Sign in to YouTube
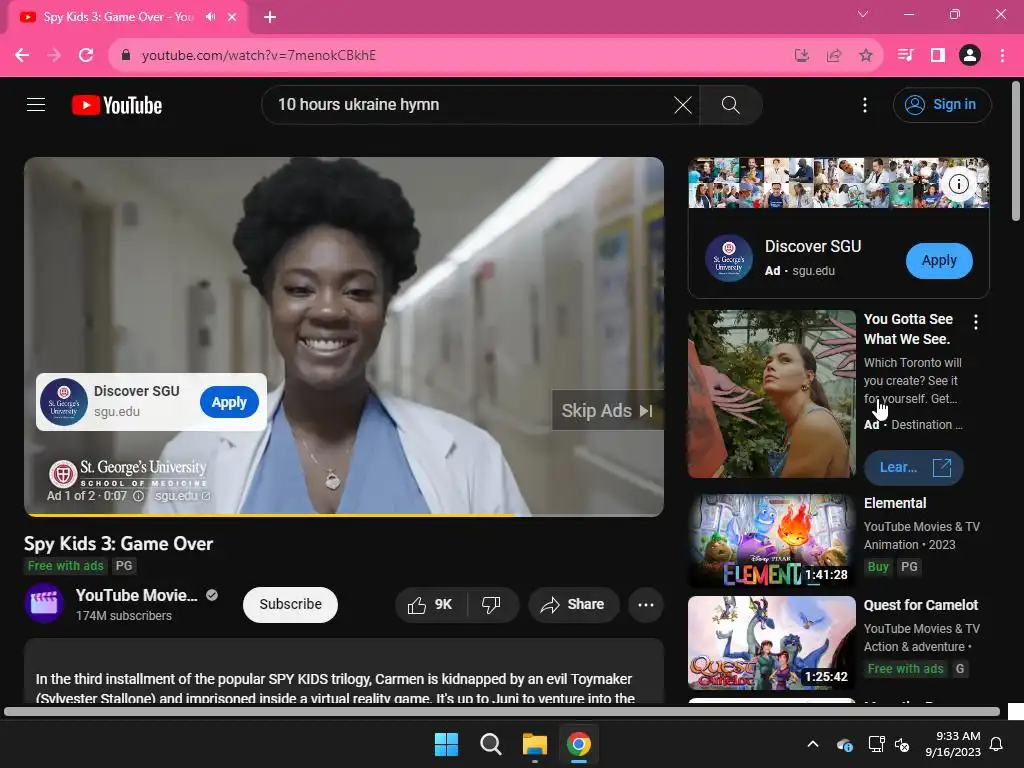The image size is (1024, 768). (x=942, y=104)
